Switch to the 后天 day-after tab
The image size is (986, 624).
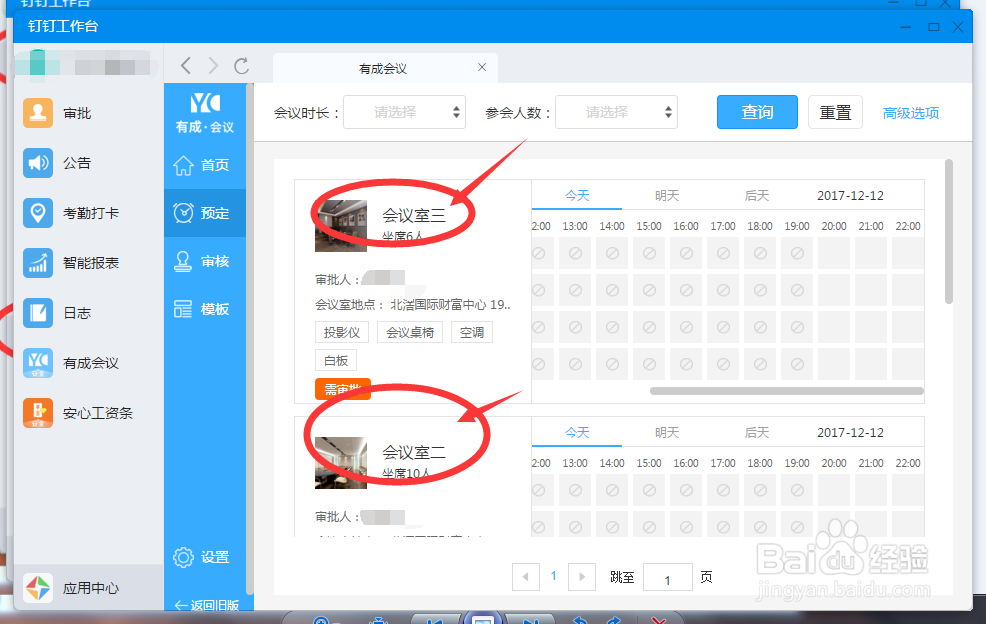coord(757,195)
